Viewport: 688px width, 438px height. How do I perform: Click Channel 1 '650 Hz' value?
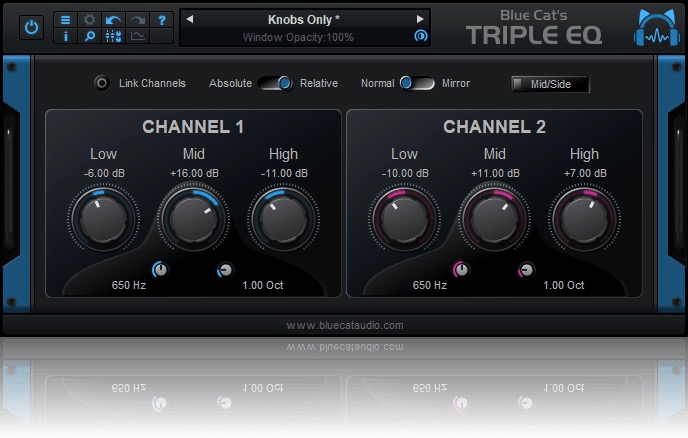(129, 285)
